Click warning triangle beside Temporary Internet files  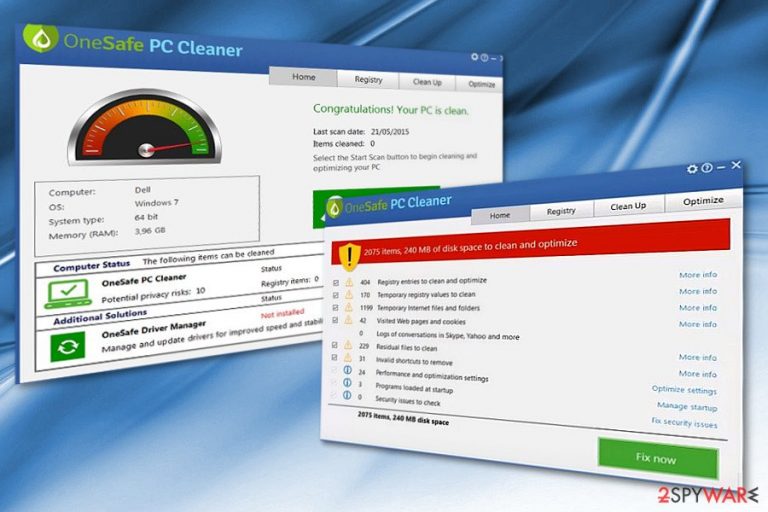(x=348, y=307)
